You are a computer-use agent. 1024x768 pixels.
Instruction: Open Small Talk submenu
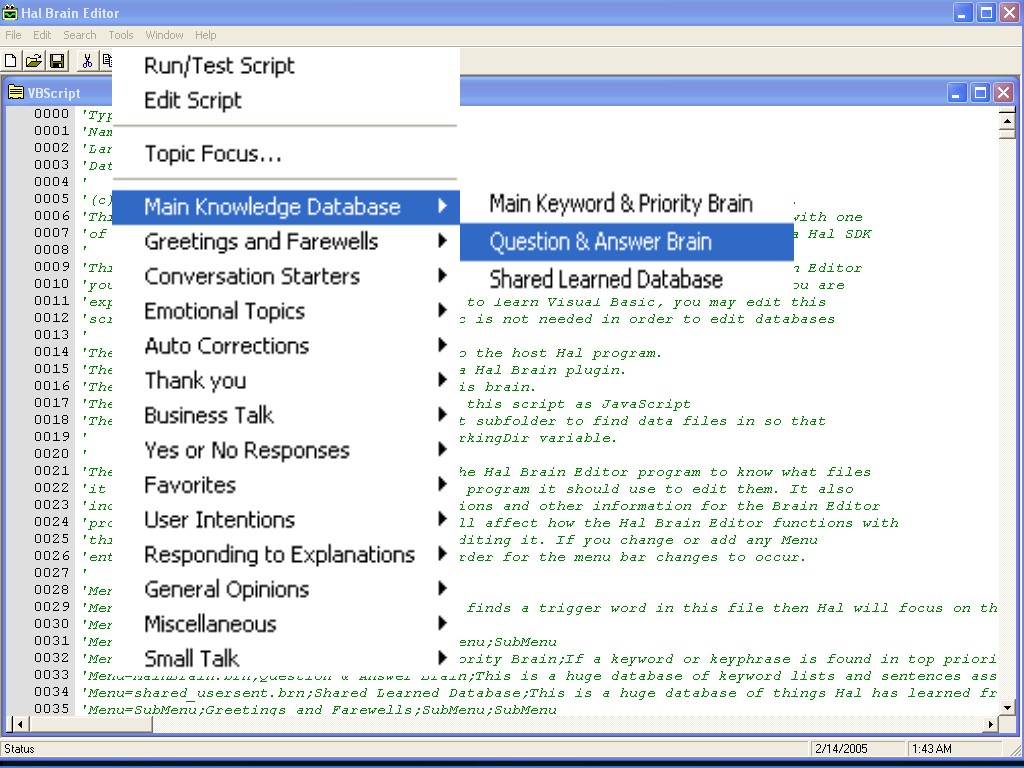tap(285, 658)
